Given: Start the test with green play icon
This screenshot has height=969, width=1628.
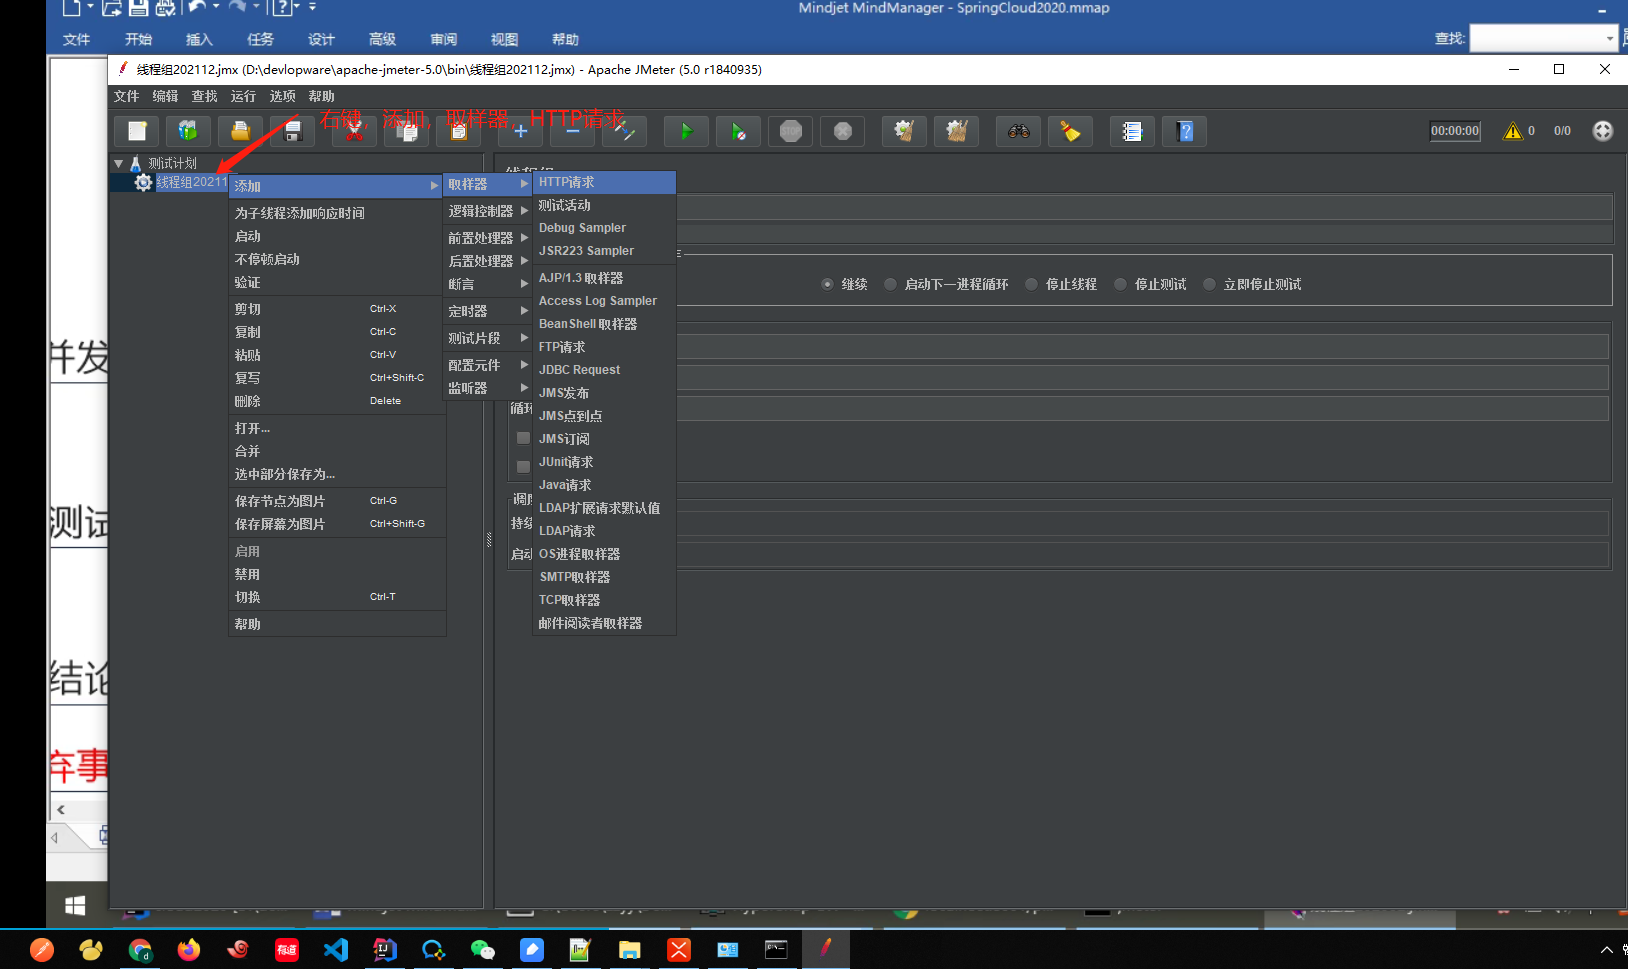Looking at the screenshot, I should pyautogui.click(x=686, y=131).
